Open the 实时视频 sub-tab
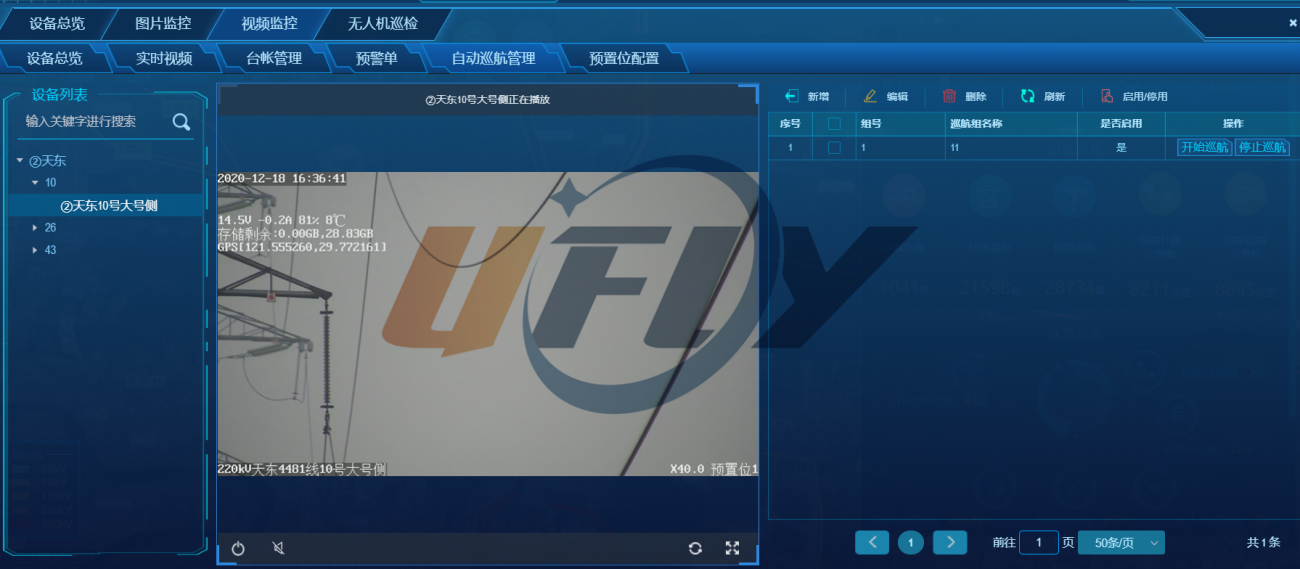This screenshot has width=1300, height=569. (164, 58)
